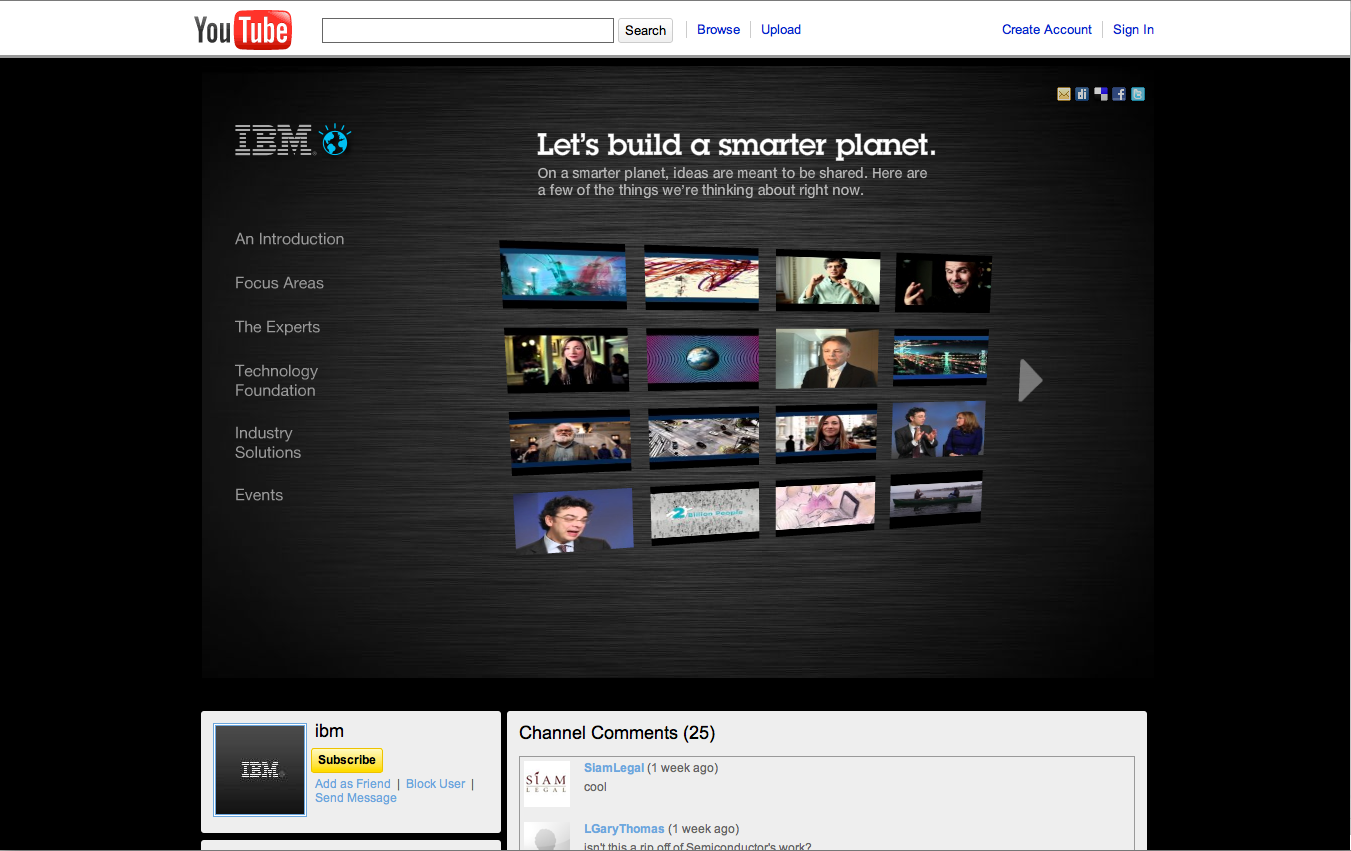
Task: Subscribe to the ibm channel
Action: point(347,760)
